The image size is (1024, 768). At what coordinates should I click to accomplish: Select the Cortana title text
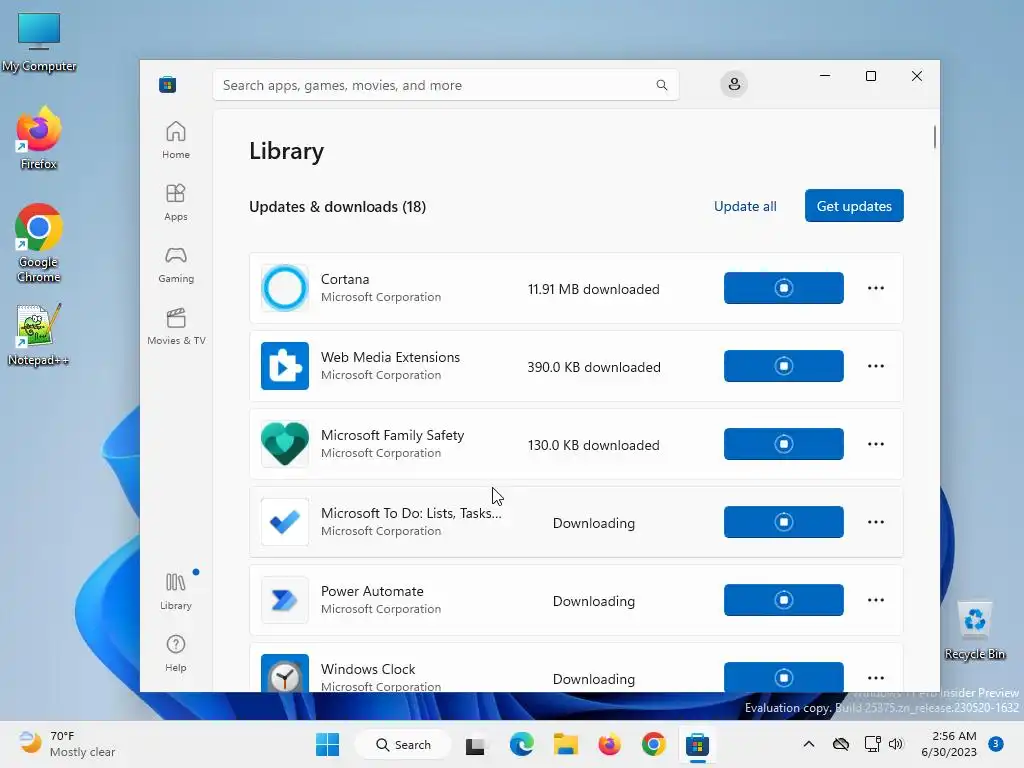pyautogui.click(x=345, y=279)
